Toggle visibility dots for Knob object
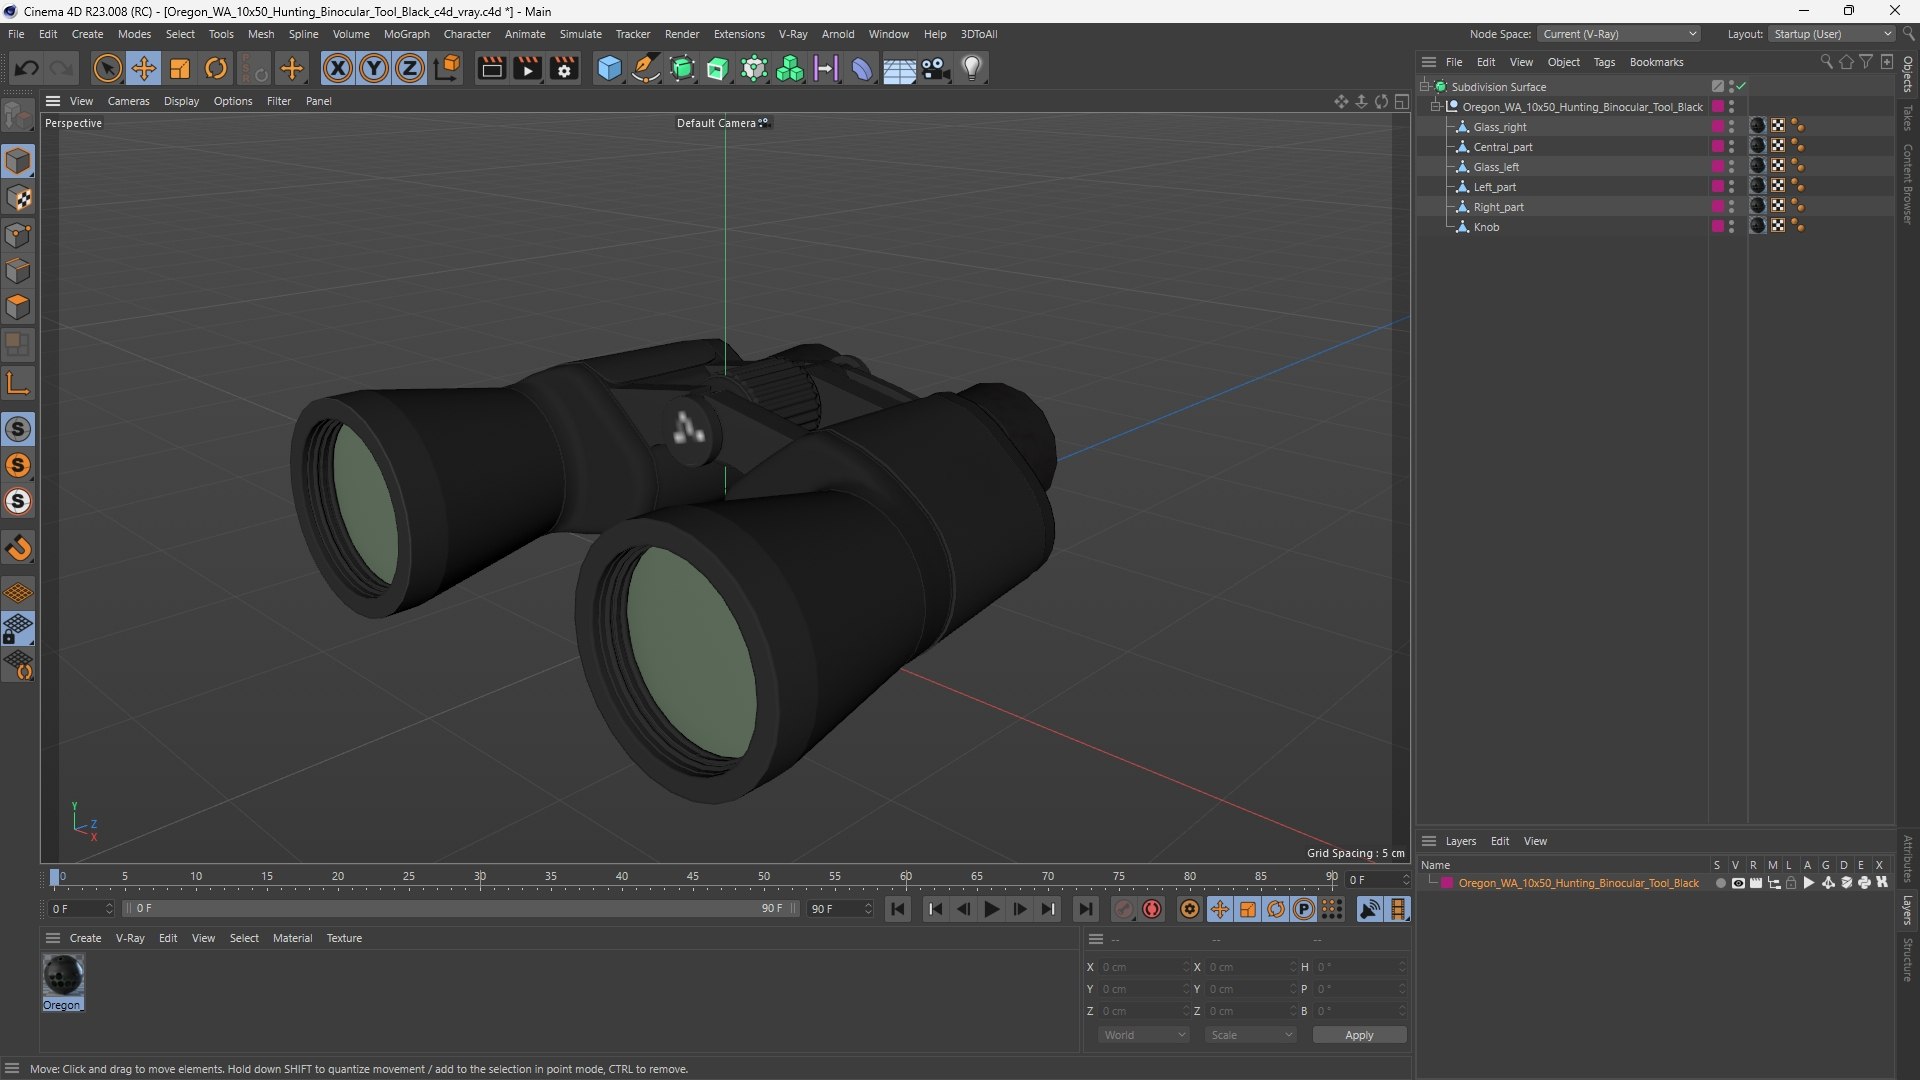1920x1080 pixels. coord(1731,227)
